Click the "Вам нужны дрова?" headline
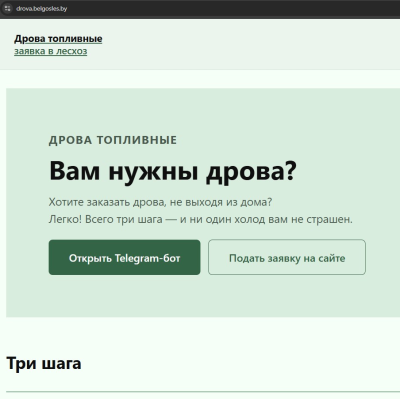400x400 pixels. click(173, 171)
